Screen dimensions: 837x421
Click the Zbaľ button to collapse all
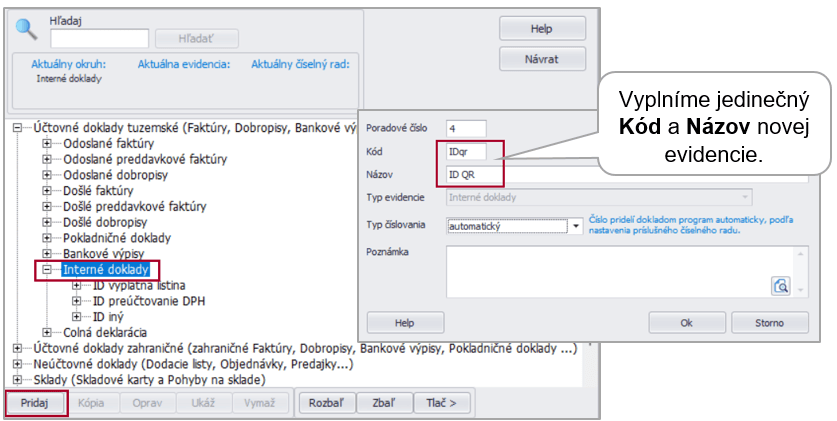[x=383, y=403]
